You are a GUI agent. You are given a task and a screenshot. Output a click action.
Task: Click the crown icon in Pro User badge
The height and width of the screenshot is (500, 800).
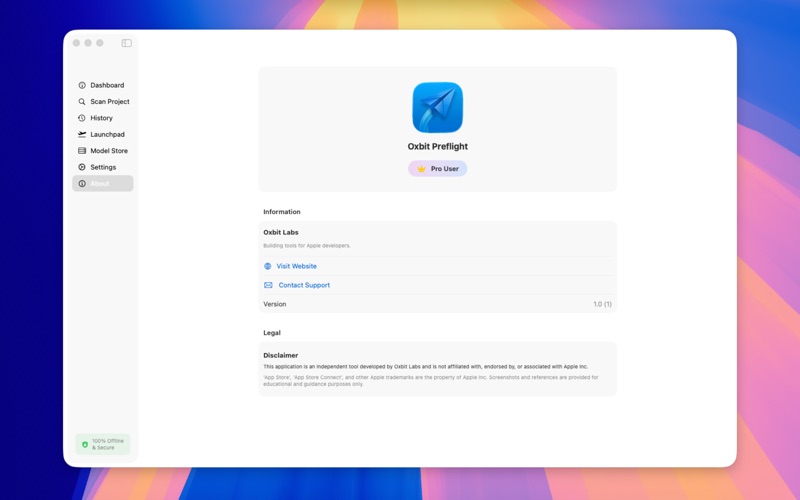pos(421,169)
